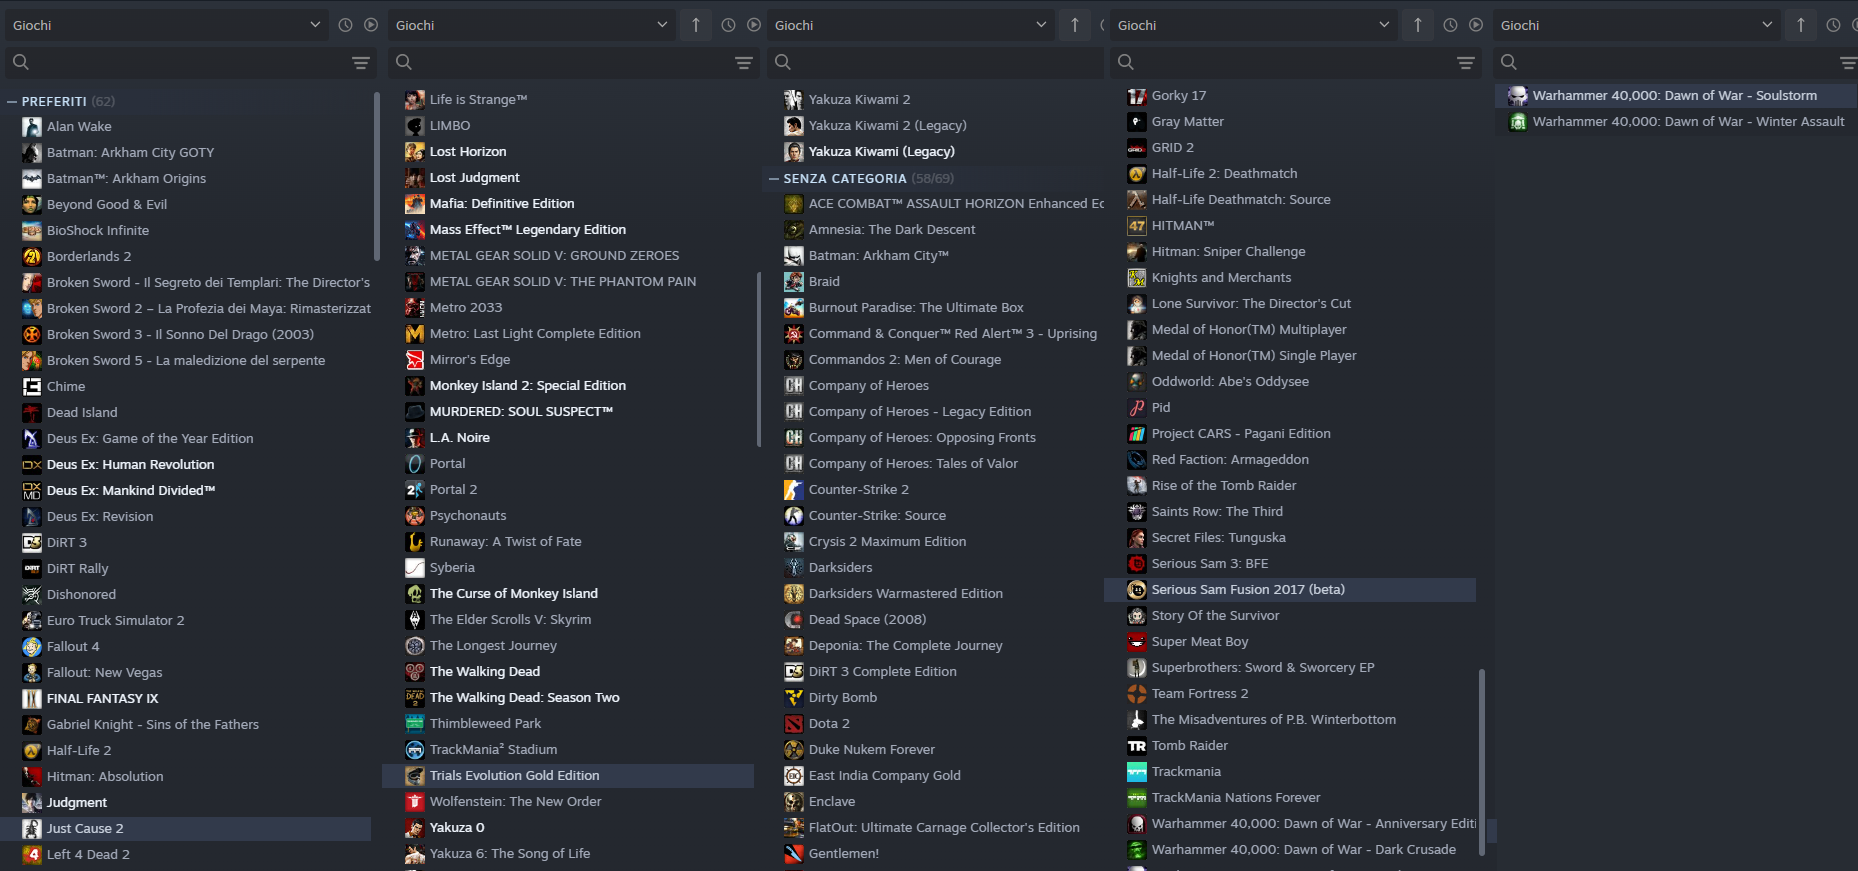
Task: Toggle play filter in the panel listing Gorky 17
Action: tap(1475, 25)
